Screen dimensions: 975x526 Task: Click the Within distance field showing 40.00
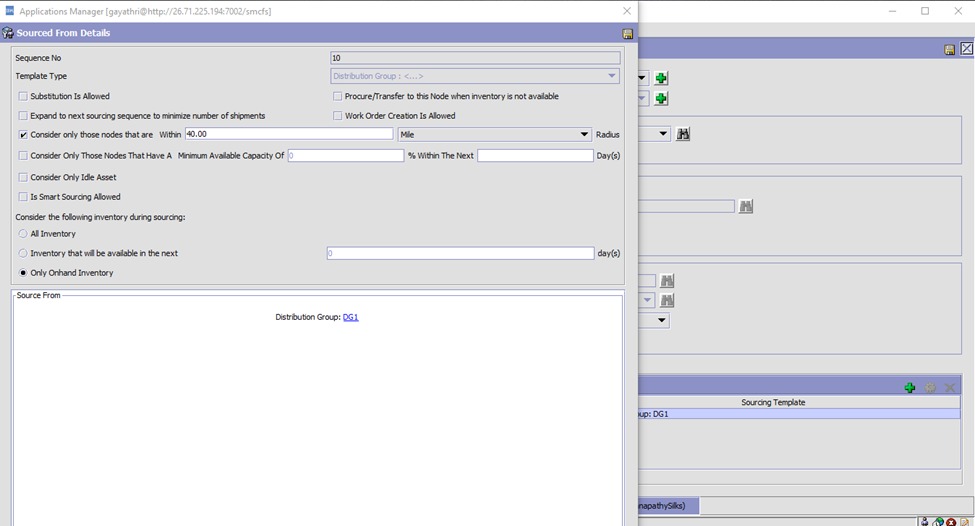pos(288,134)
